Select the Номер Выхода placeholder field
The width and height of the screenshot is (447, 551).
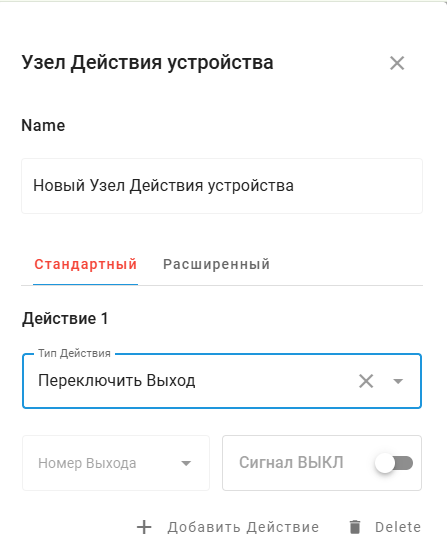(116, 463)
